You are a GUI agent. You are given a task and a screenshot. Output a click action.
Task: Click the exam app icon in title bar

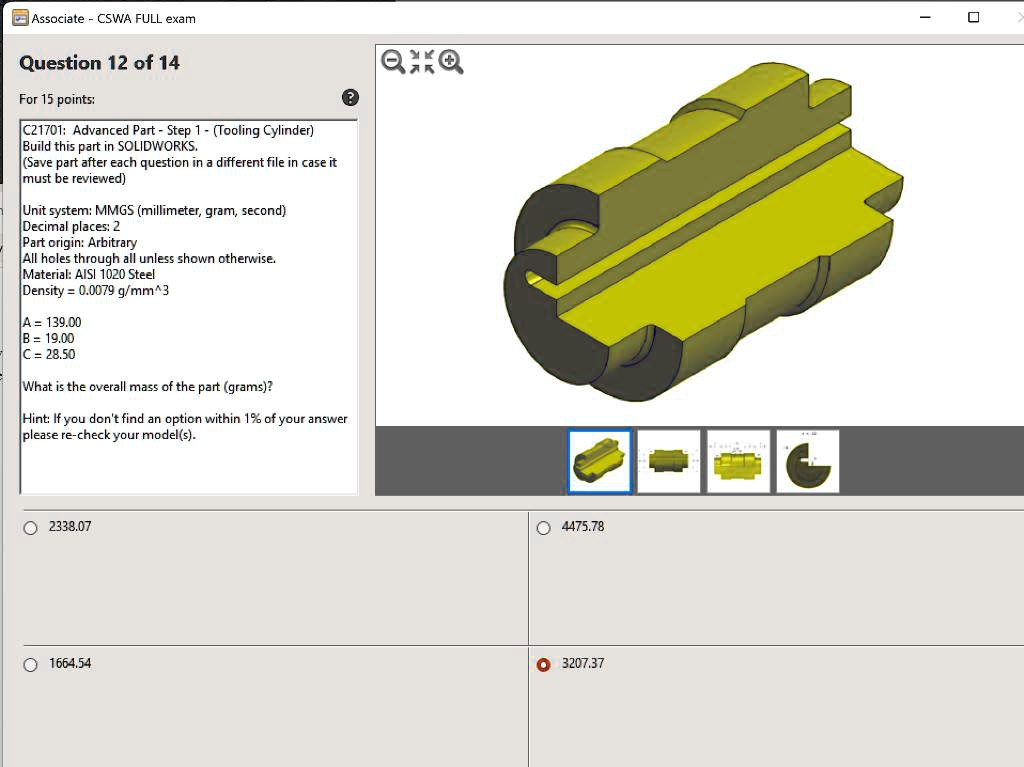(x=20, y=18)
